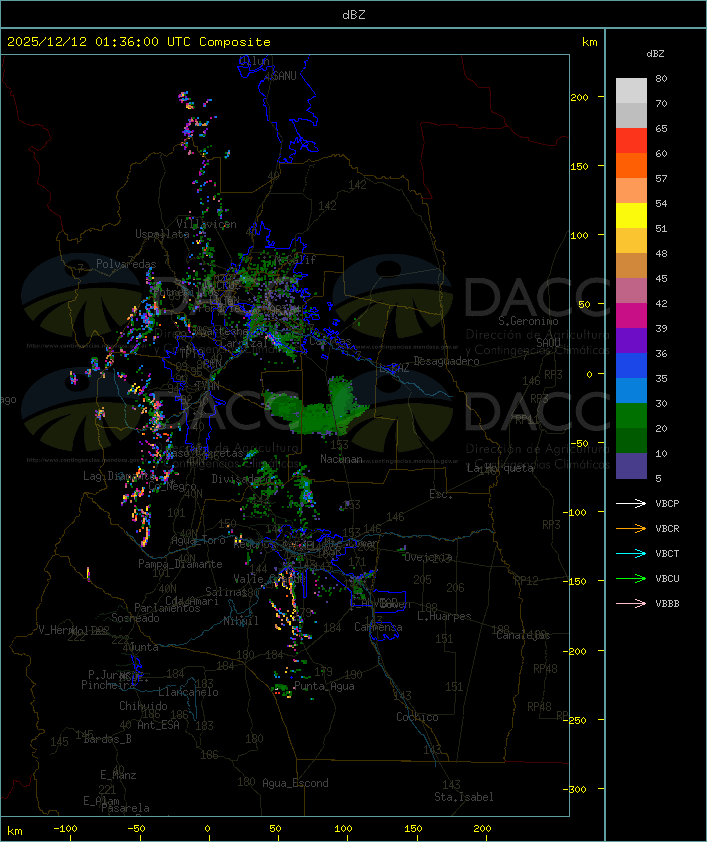Click the L.Huarpes map label
This screenshot has width=707, height=842.
444,616
